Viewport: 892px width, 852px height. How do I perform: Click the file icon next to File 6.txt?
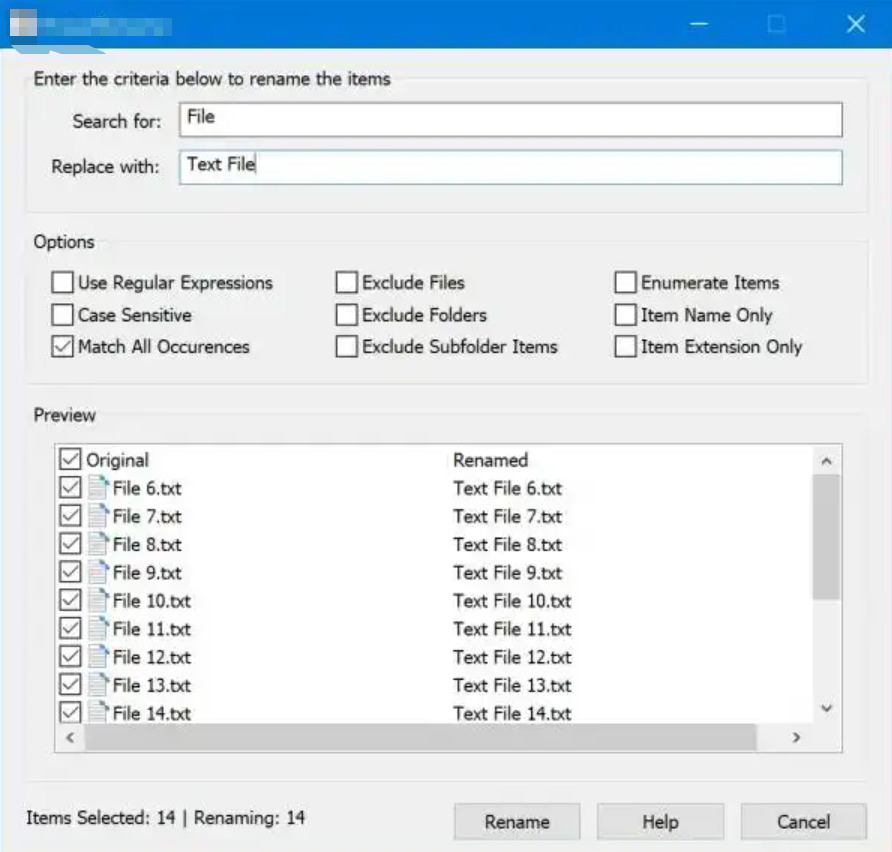[x=98, y=488]
